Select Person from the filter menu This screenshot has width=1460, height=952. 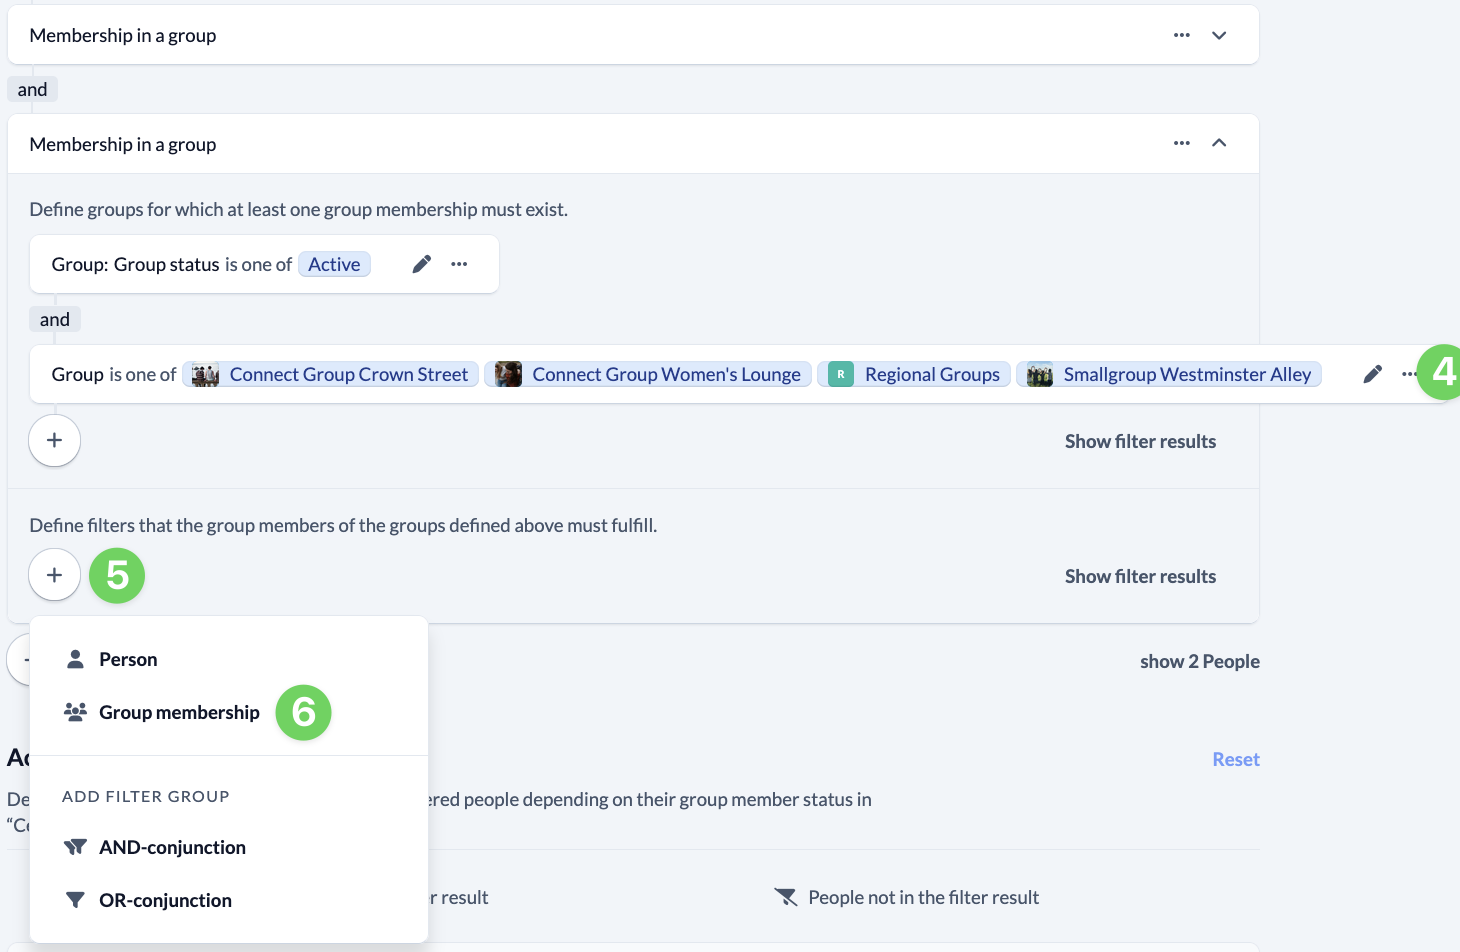[128, 659]
